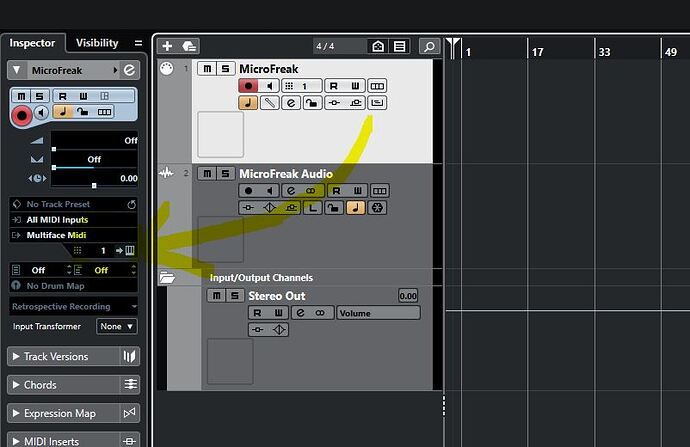
Task: Click the Inspector lanes icon
Action: pyautogui.click(x=105, y=112)
